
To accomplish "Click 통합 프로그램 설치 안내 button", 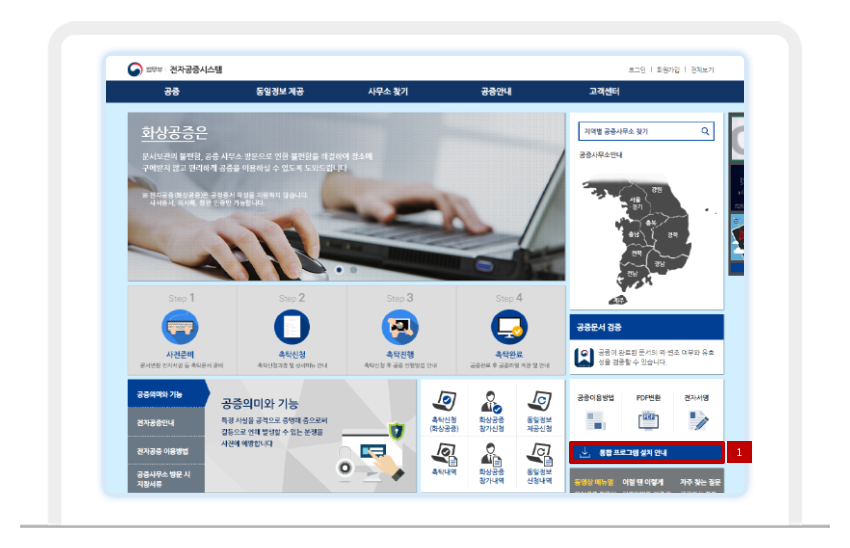I will [646, 453].
